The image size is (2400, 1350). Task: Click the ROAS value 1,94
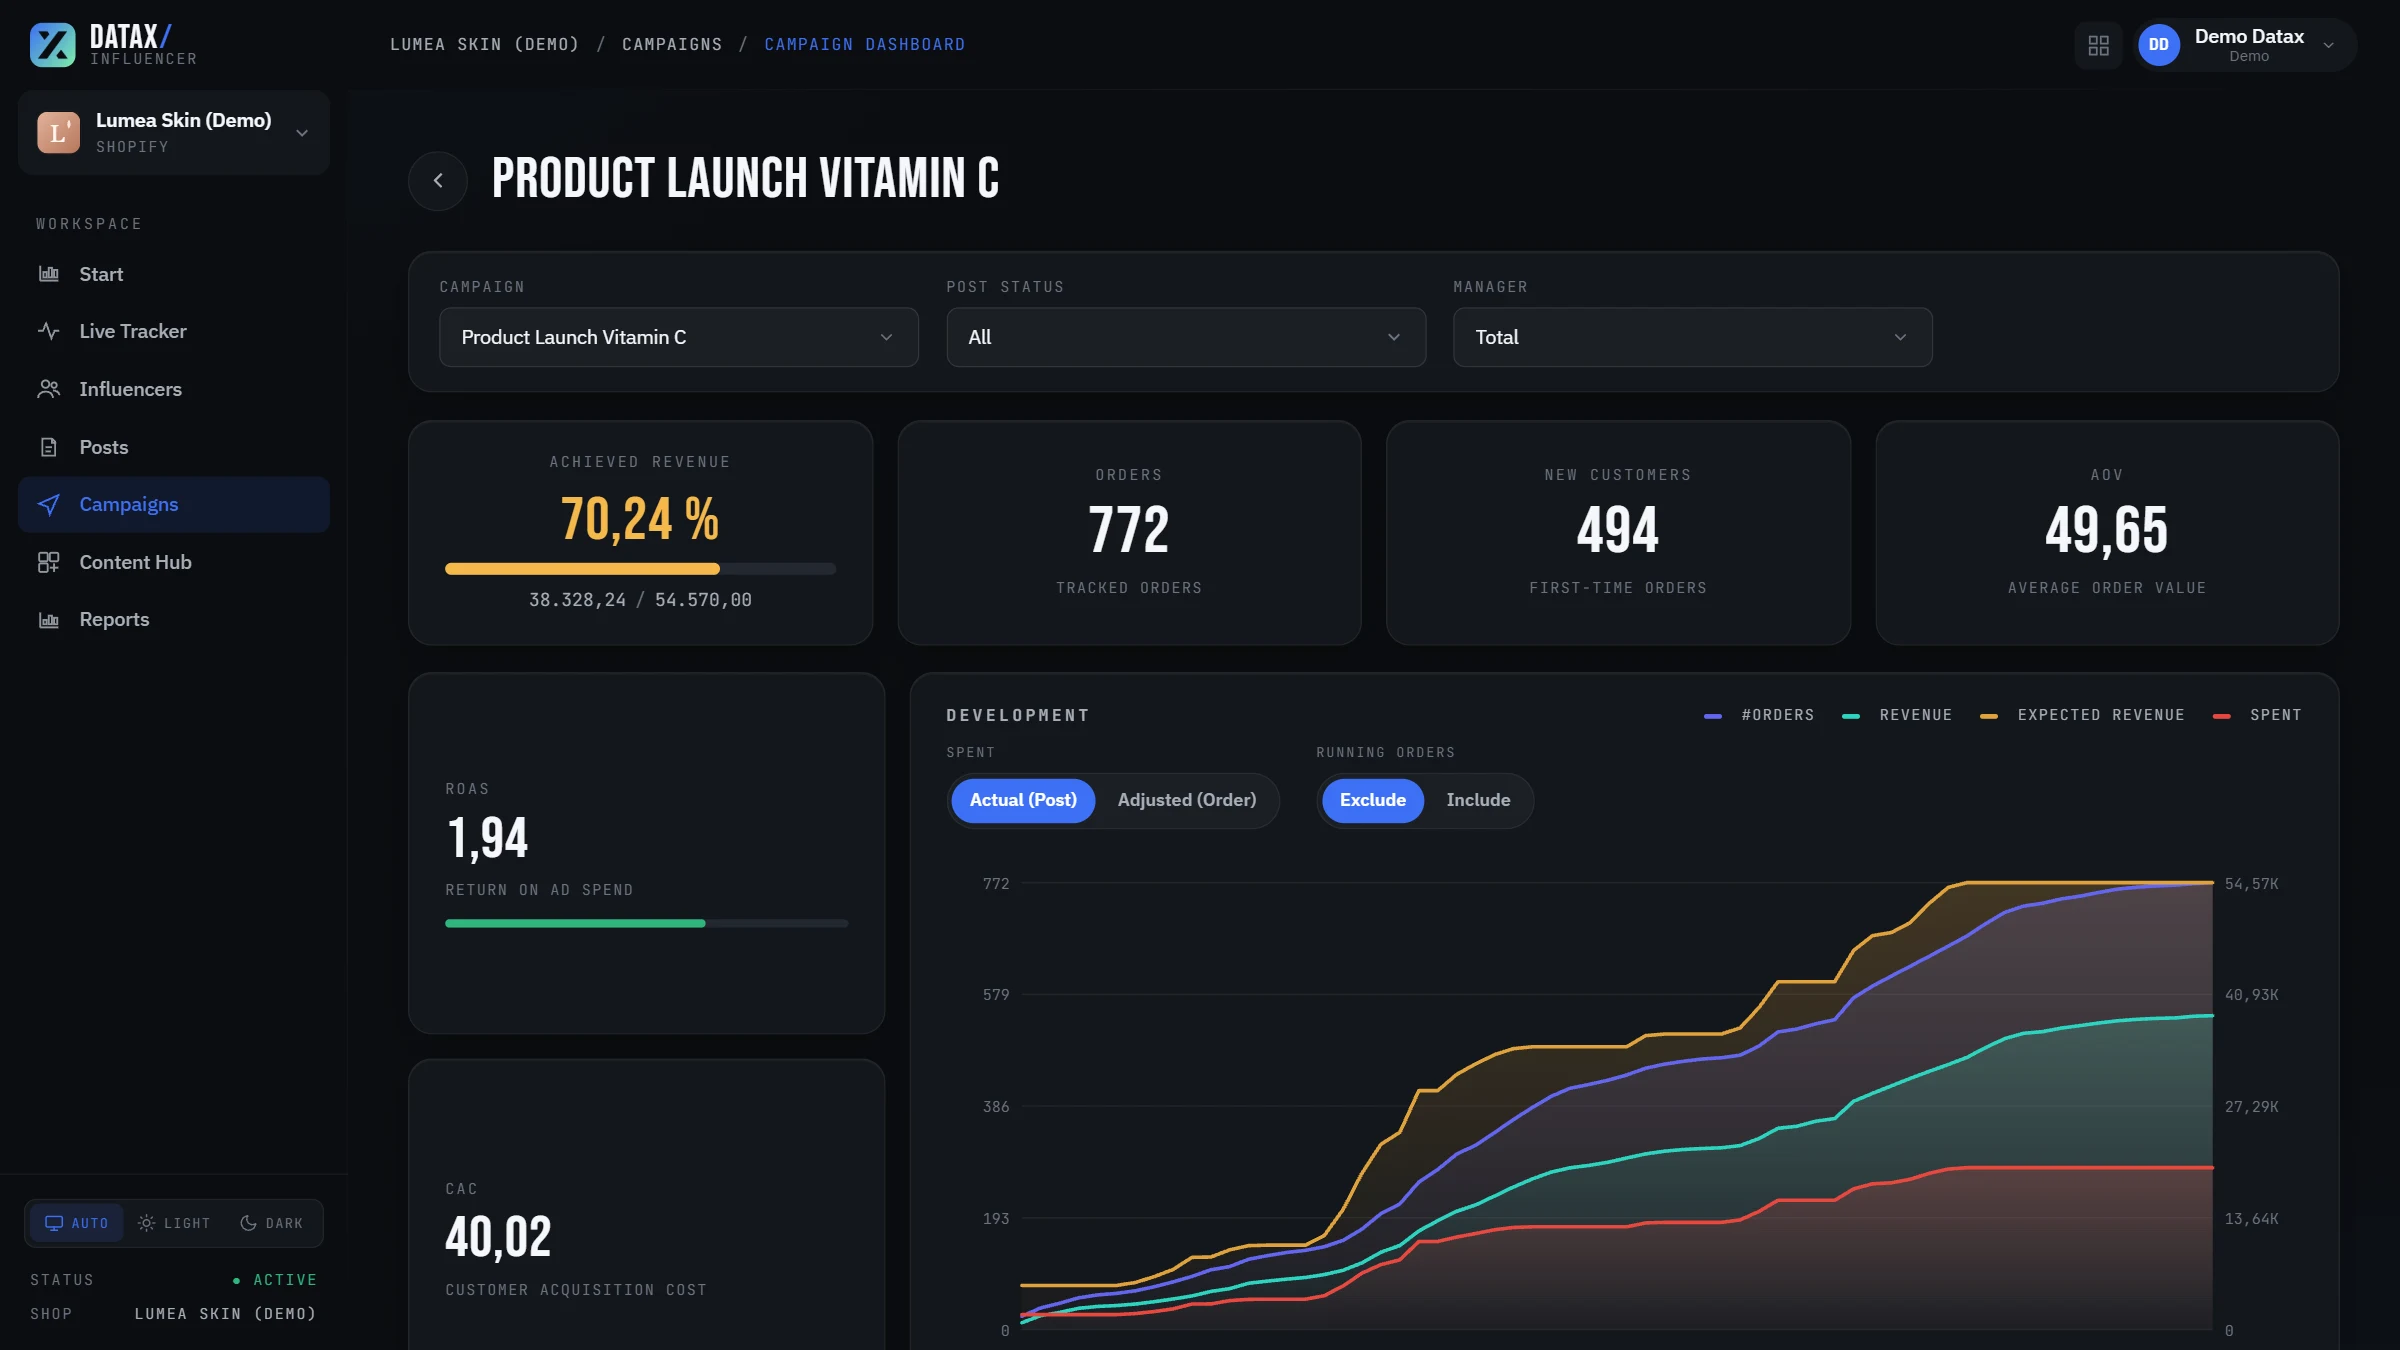[487, 838]
